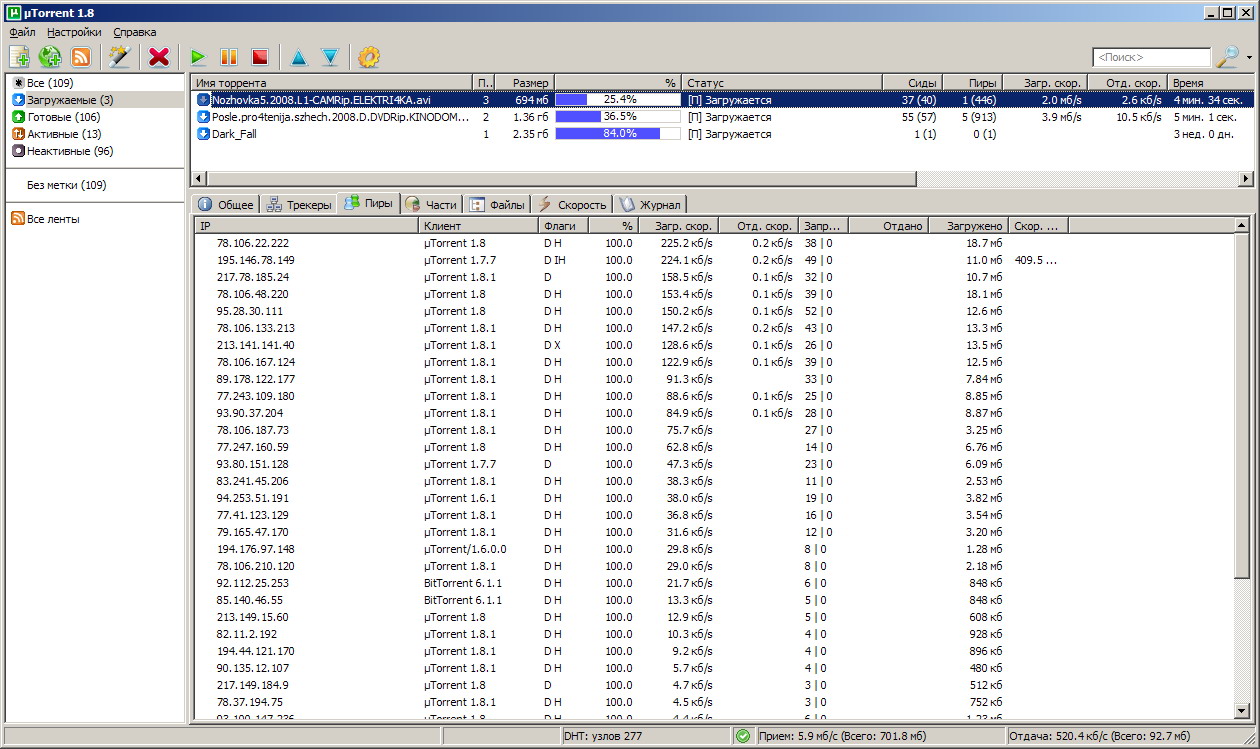Open Preferences gear icon in toolbar
This screenshot has height=749, width=1260.
tap(369, 57)
